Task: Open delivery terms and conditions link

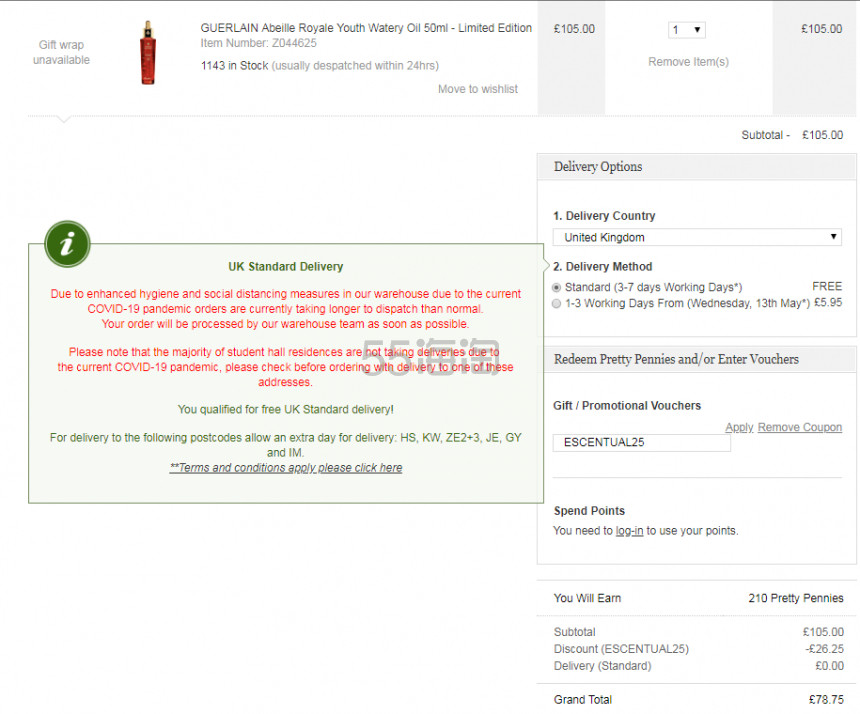Action: (x=286, y=468)
